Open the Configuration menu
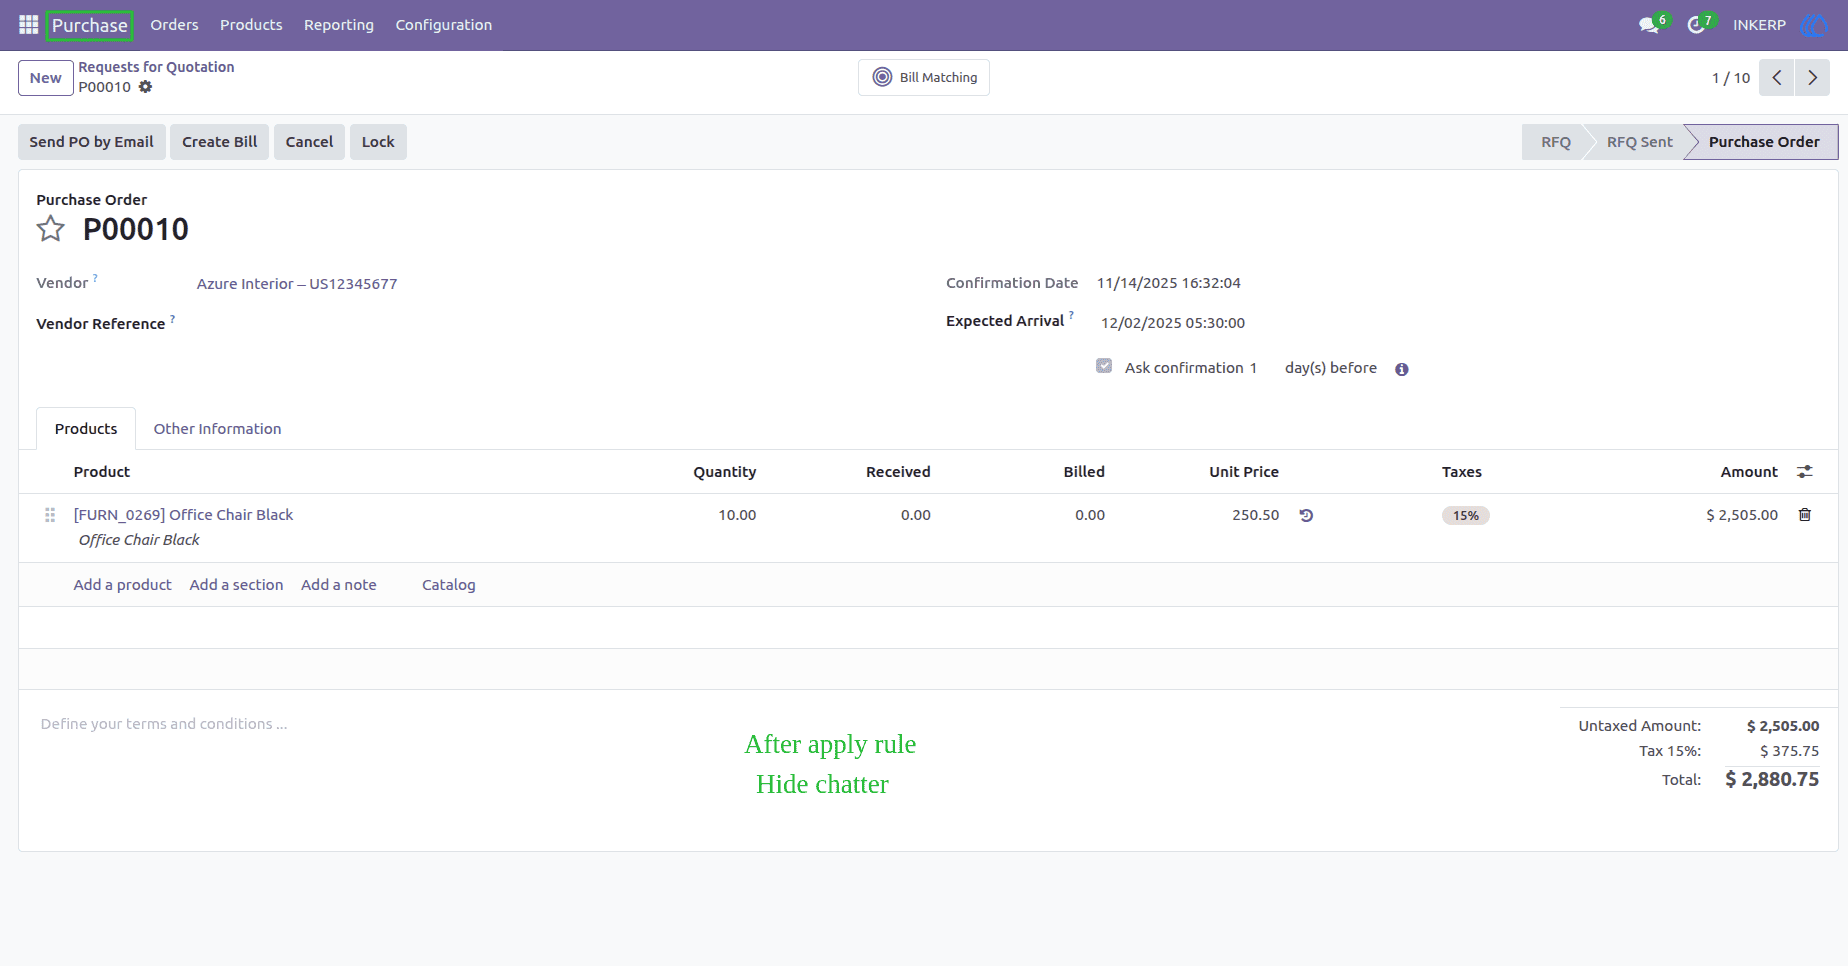Viewport: 1848px width, 966px height. 444,25
